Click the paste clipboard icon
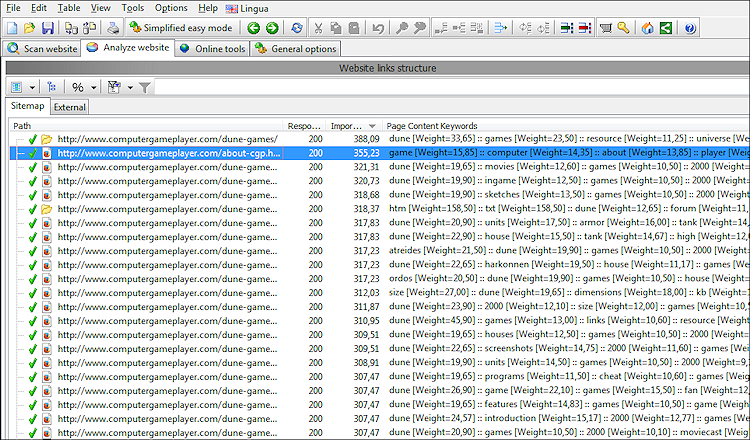 [x=354, y=28]
